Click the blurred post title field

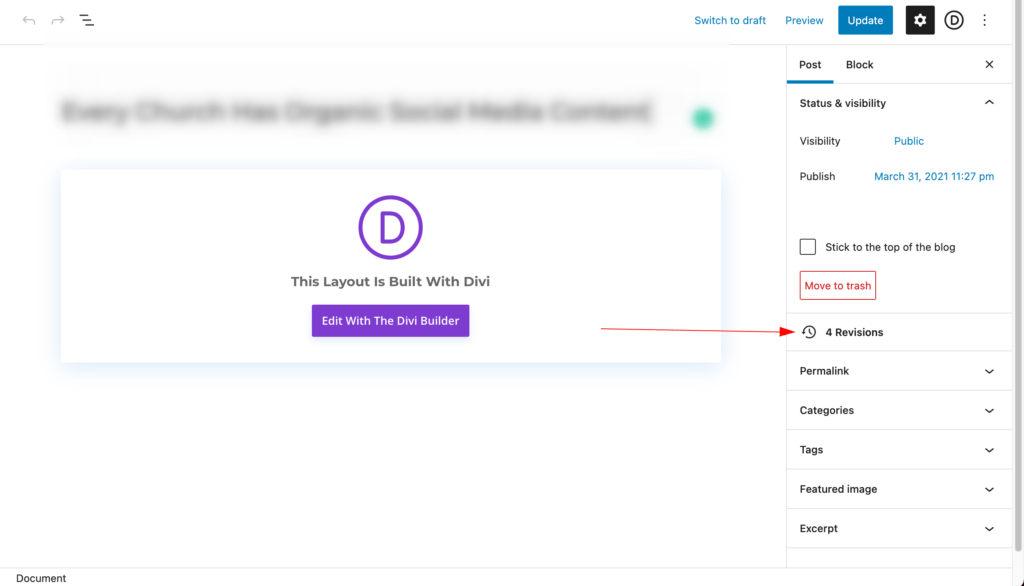click(357, 112)
